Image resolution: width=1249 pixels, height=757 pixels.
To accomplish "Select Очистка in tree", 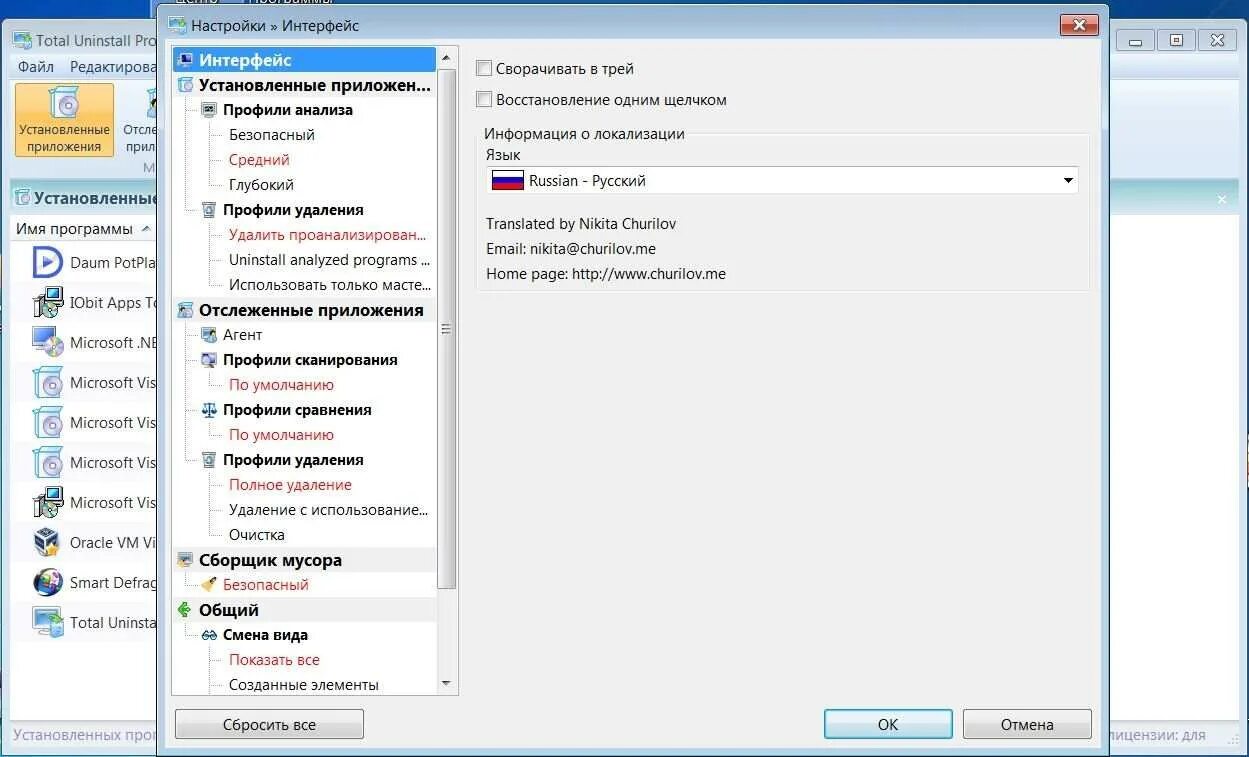I will coord(257,535).
